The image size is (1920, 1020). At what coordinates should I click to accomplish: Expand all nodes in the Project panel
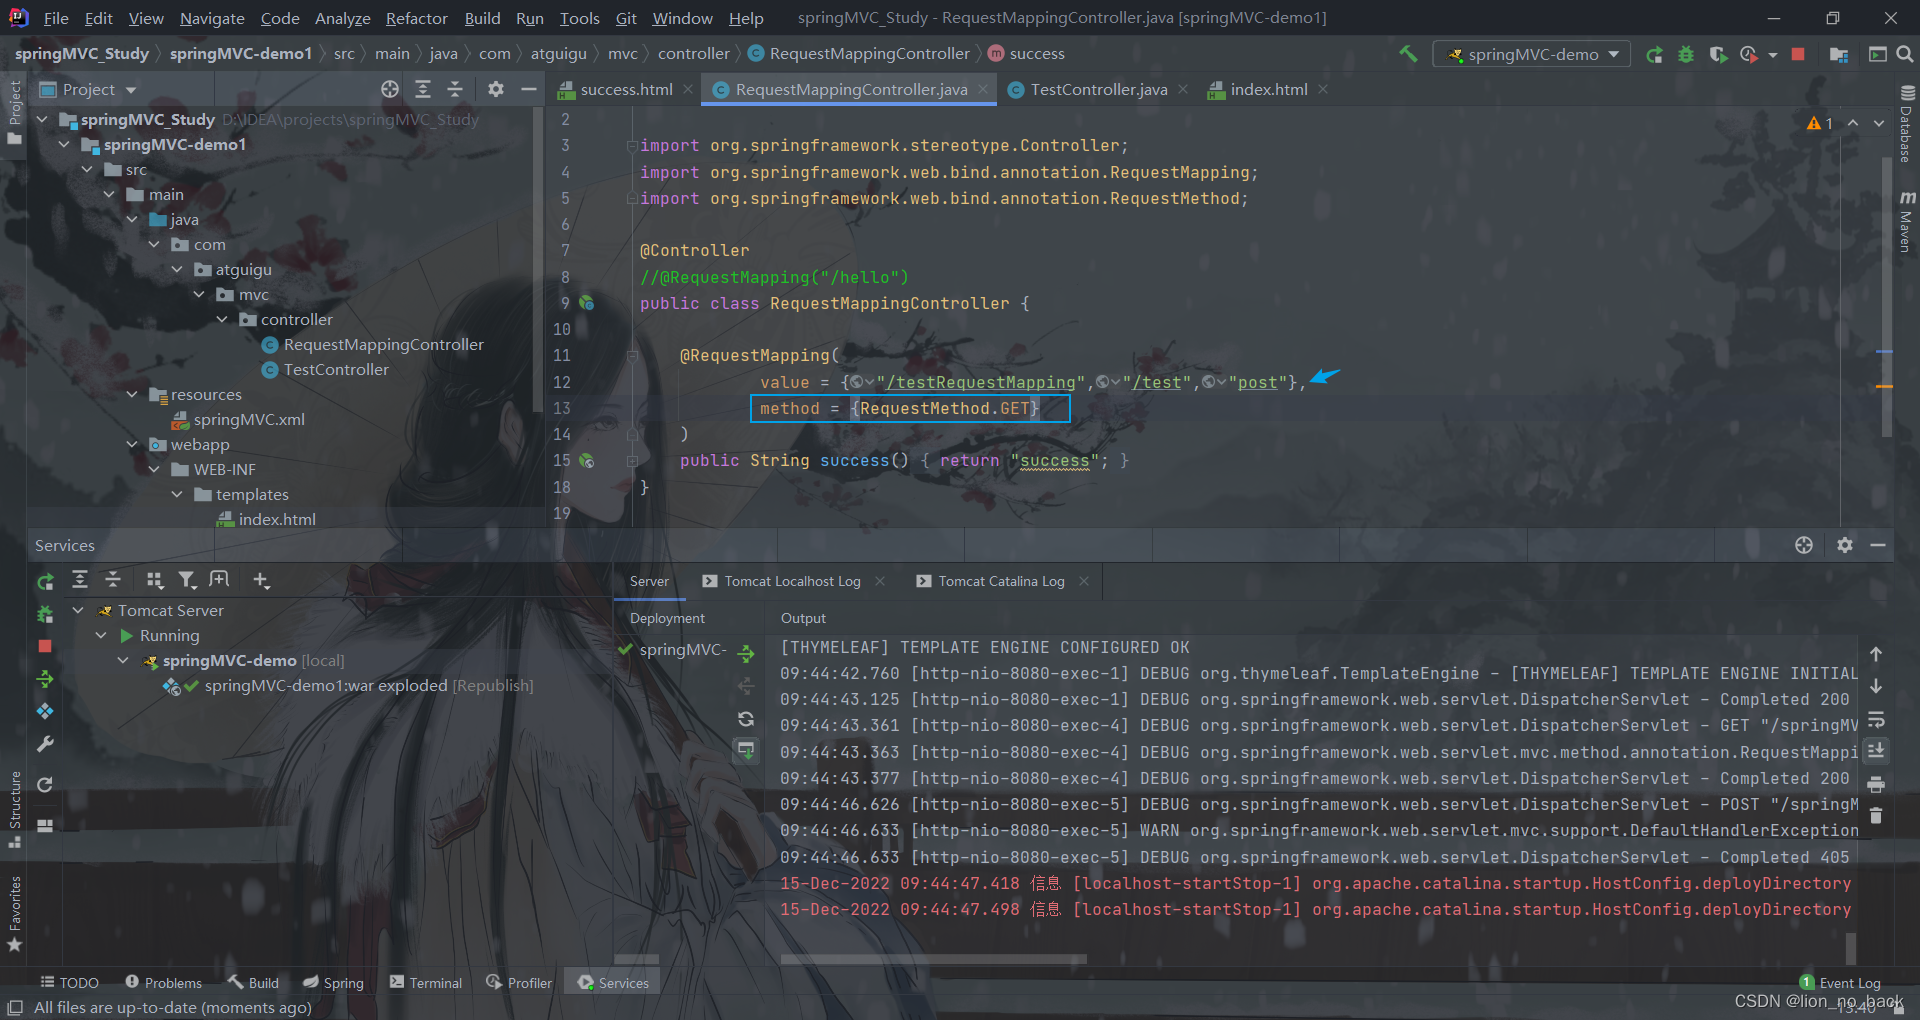(423, 89)
